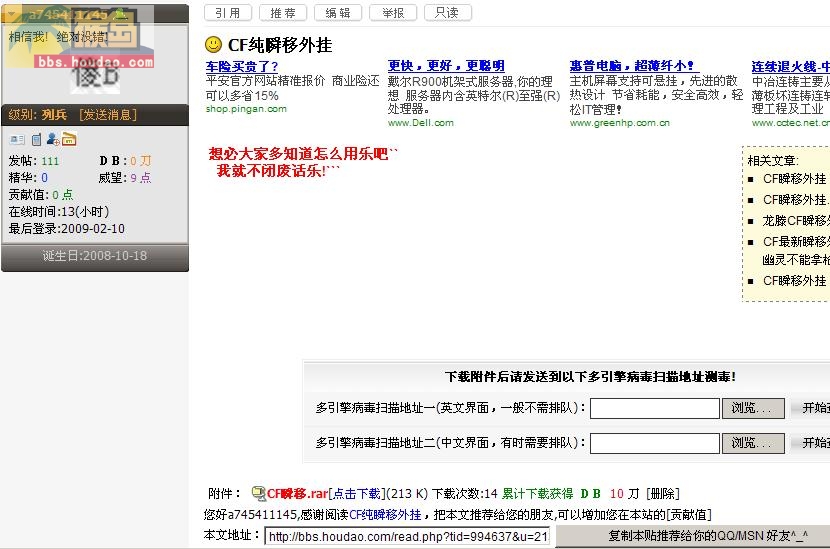Click the 推荐 recommend button
The image size is (830, 549).
click(x=283, y=13)
